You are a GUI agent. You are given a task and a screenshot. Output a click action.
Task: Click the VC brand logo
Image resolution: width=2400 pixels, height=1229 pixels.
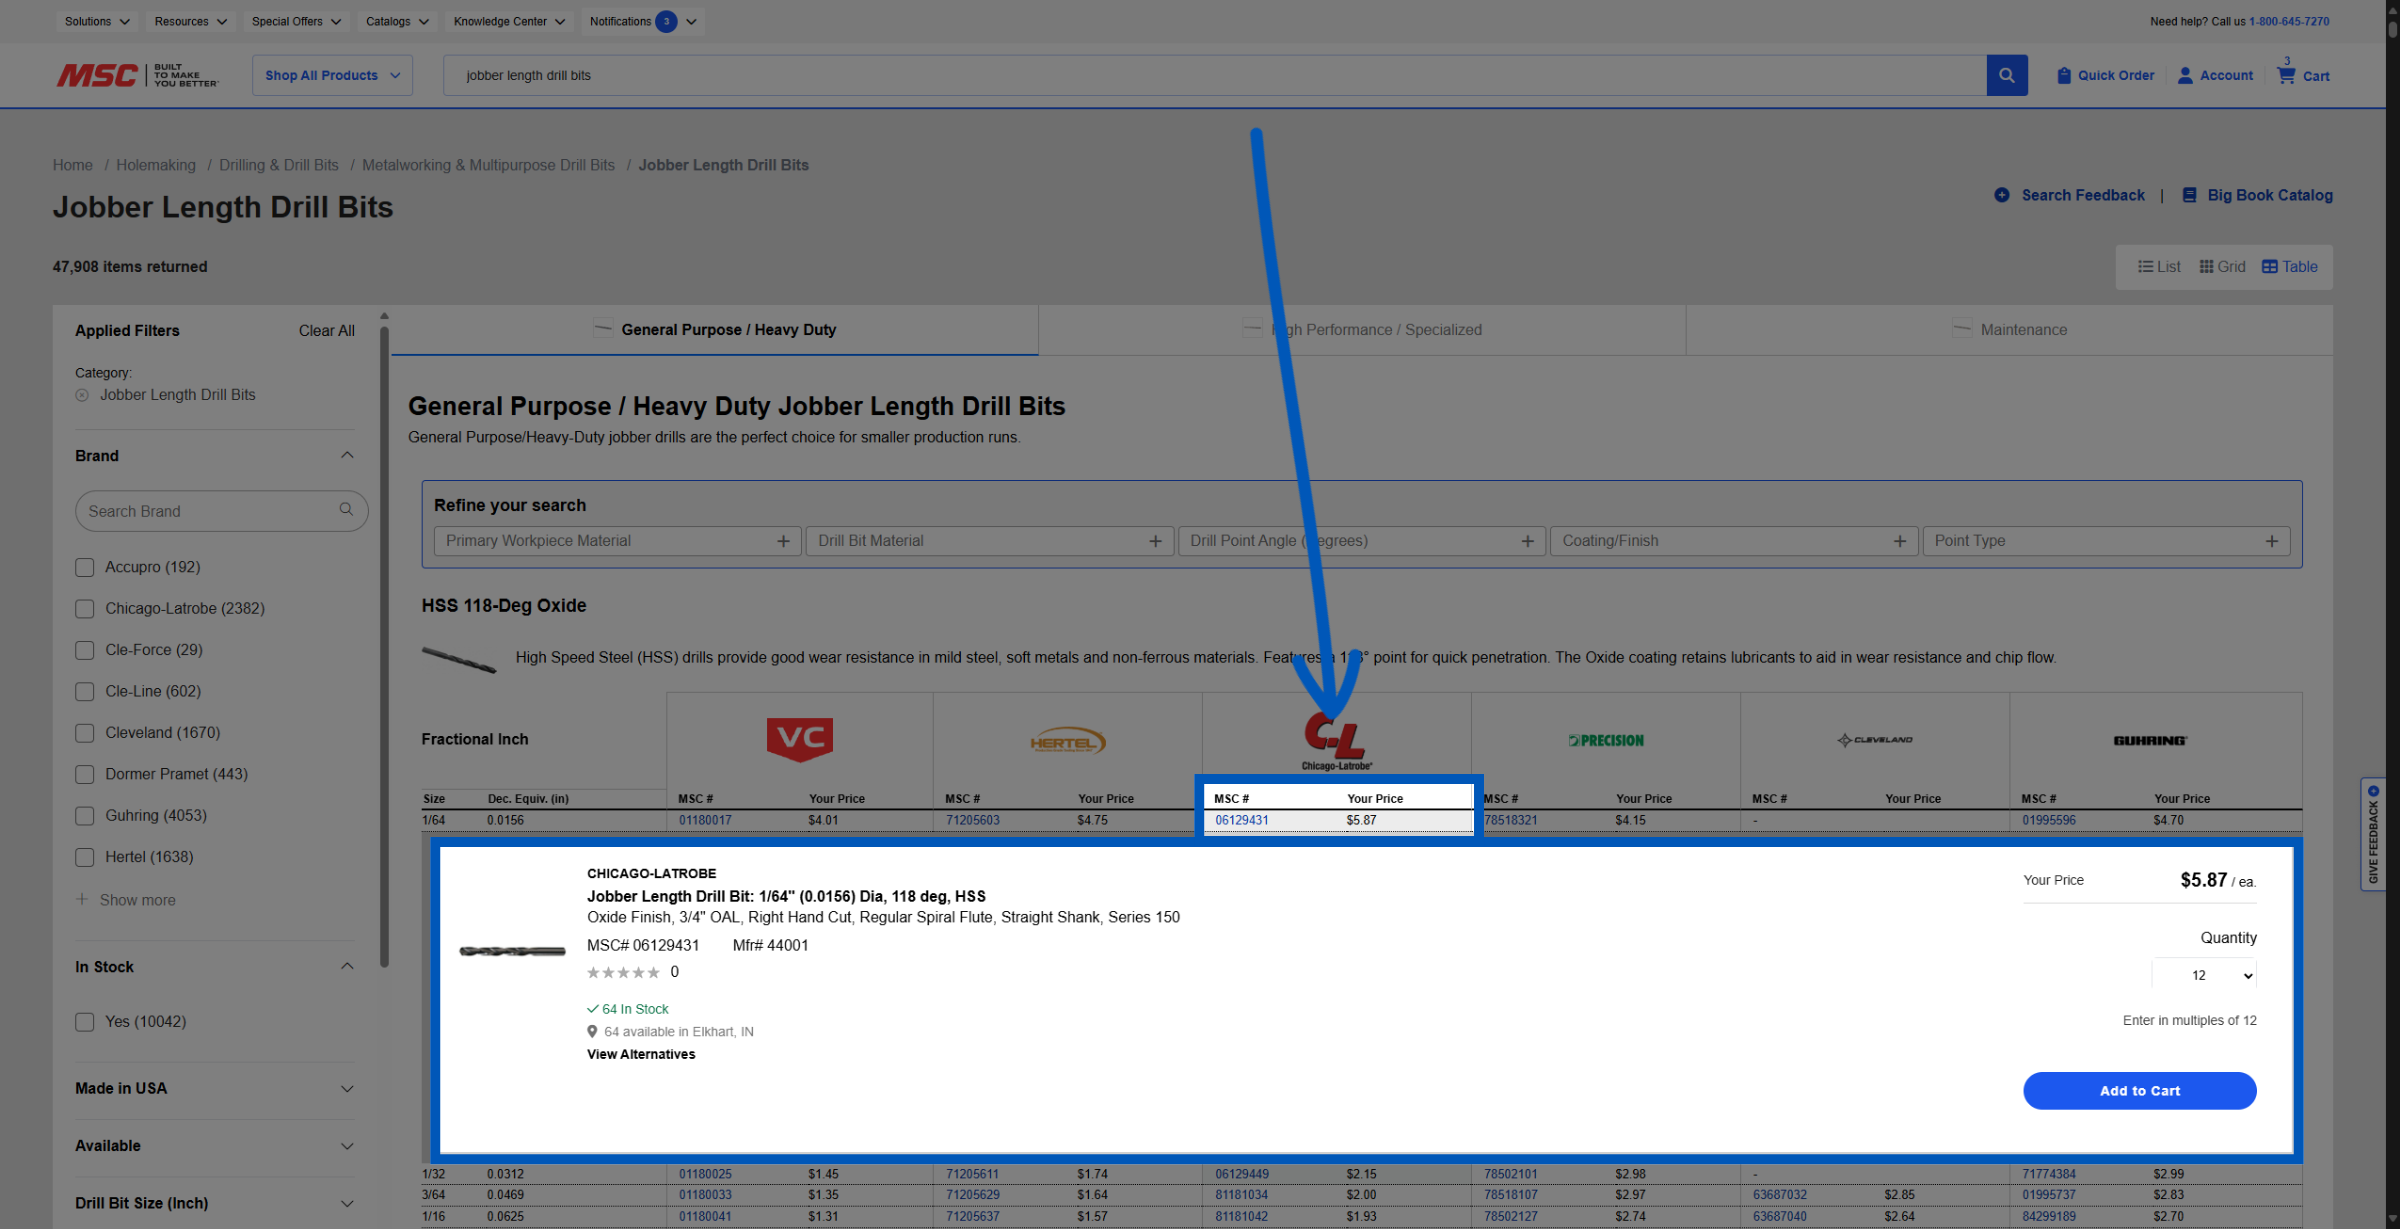800,740
